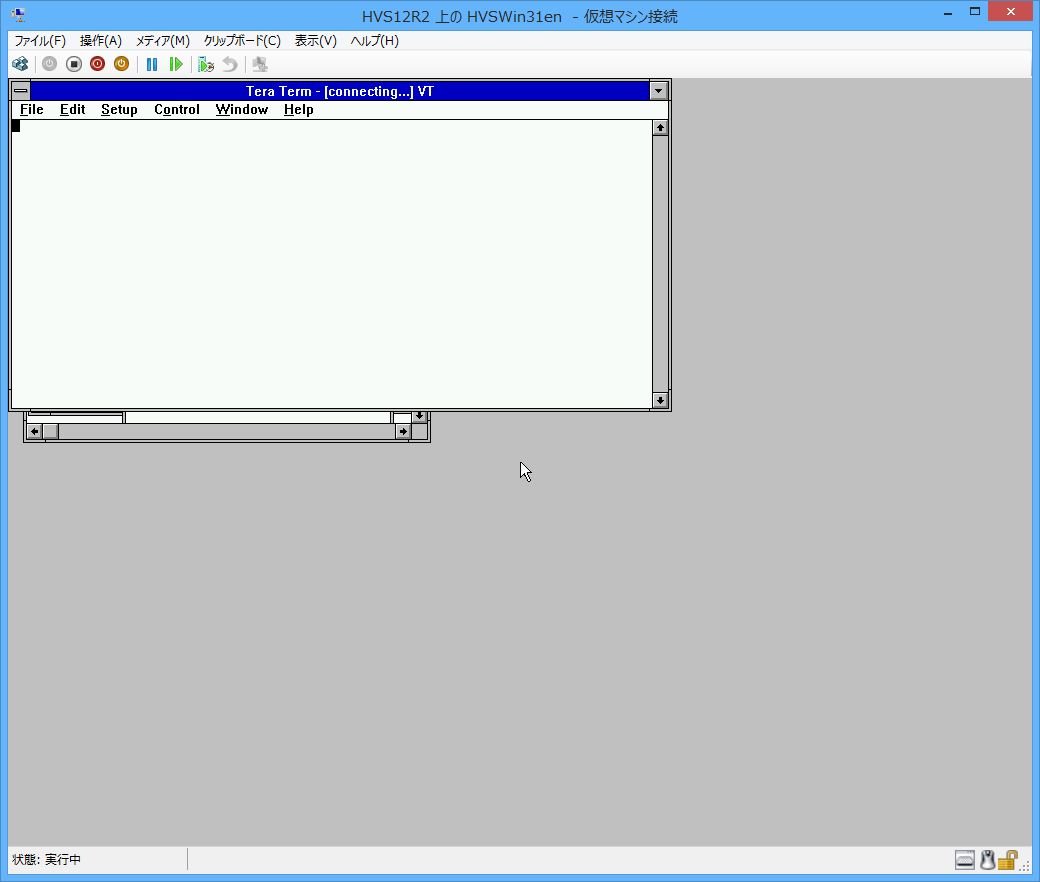Turn off the VM with stop icon
This screenshot has height=882, width=1040.
click(x=74, y=64)
